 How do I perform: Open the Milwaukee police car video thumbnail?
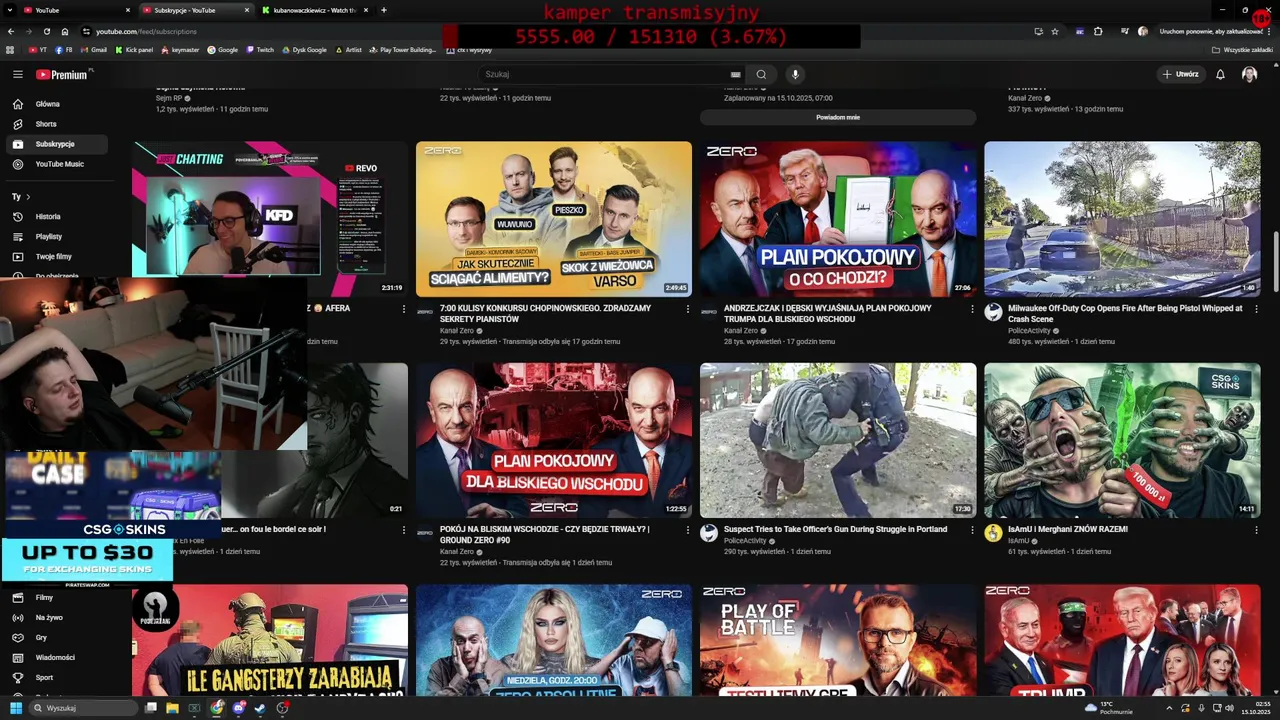point(1122,219)
